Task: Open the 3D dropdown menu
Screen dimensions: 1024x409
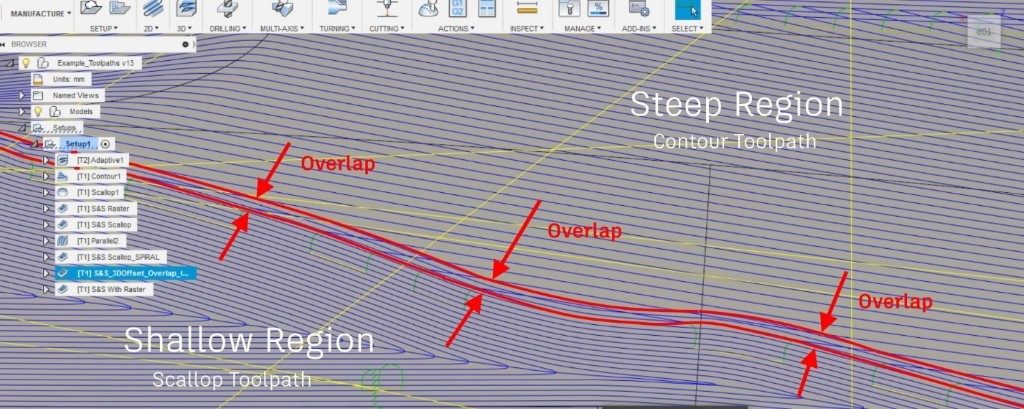Action: pyautogui.click(x=185, y=29)
